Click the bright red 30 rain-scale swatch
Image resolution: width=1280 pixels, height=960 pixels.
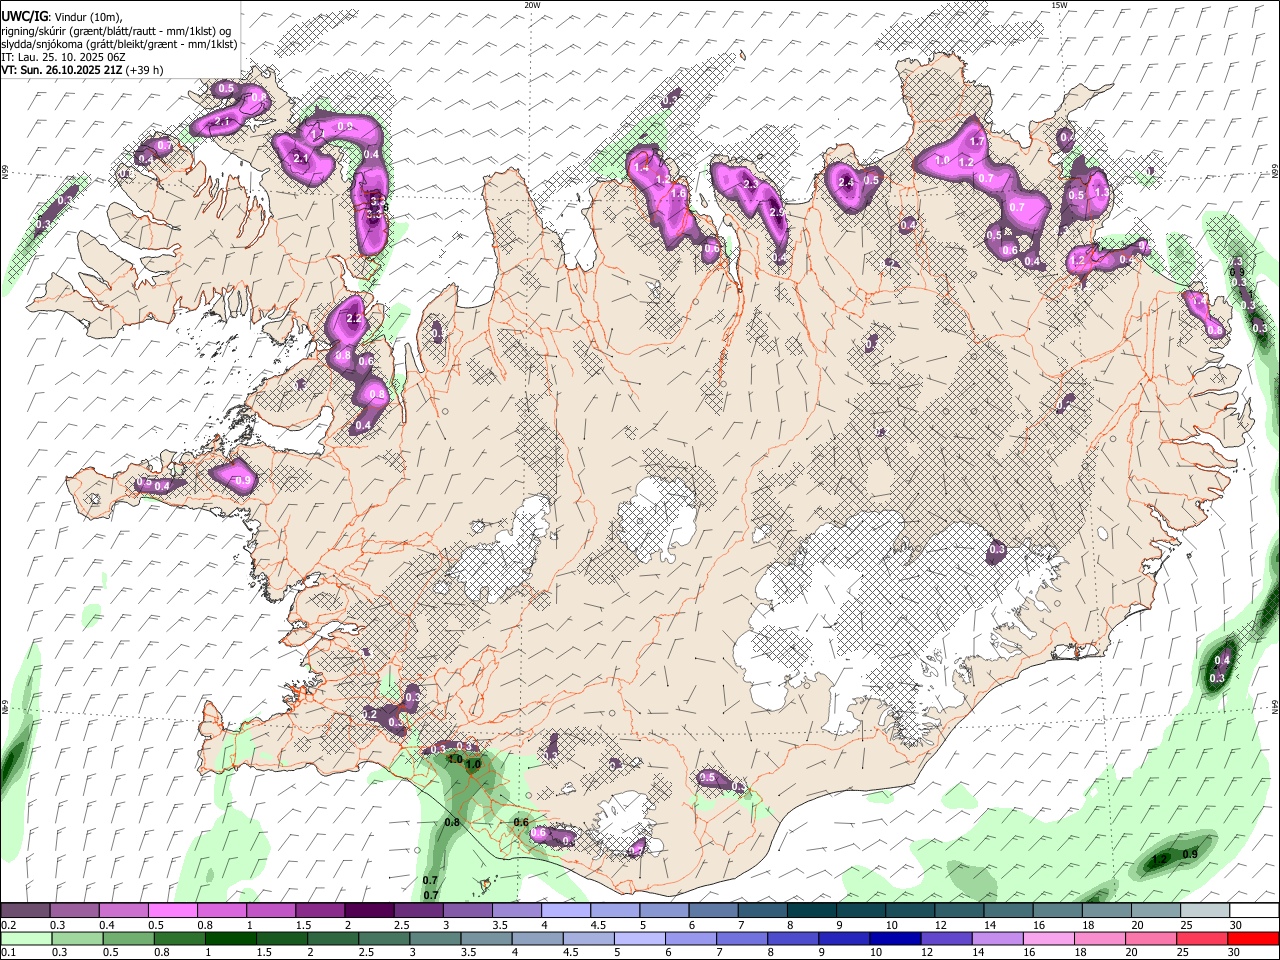tap(1253, 938)
